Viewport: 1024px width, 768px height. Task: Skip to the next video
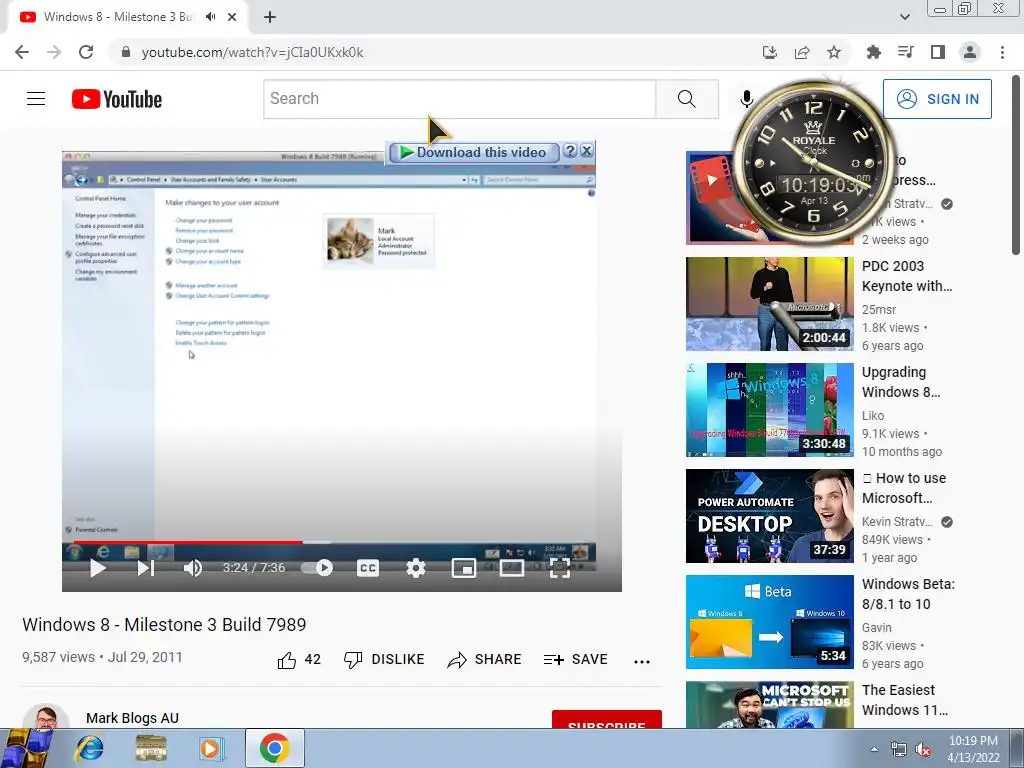click(x=146, y=568)
